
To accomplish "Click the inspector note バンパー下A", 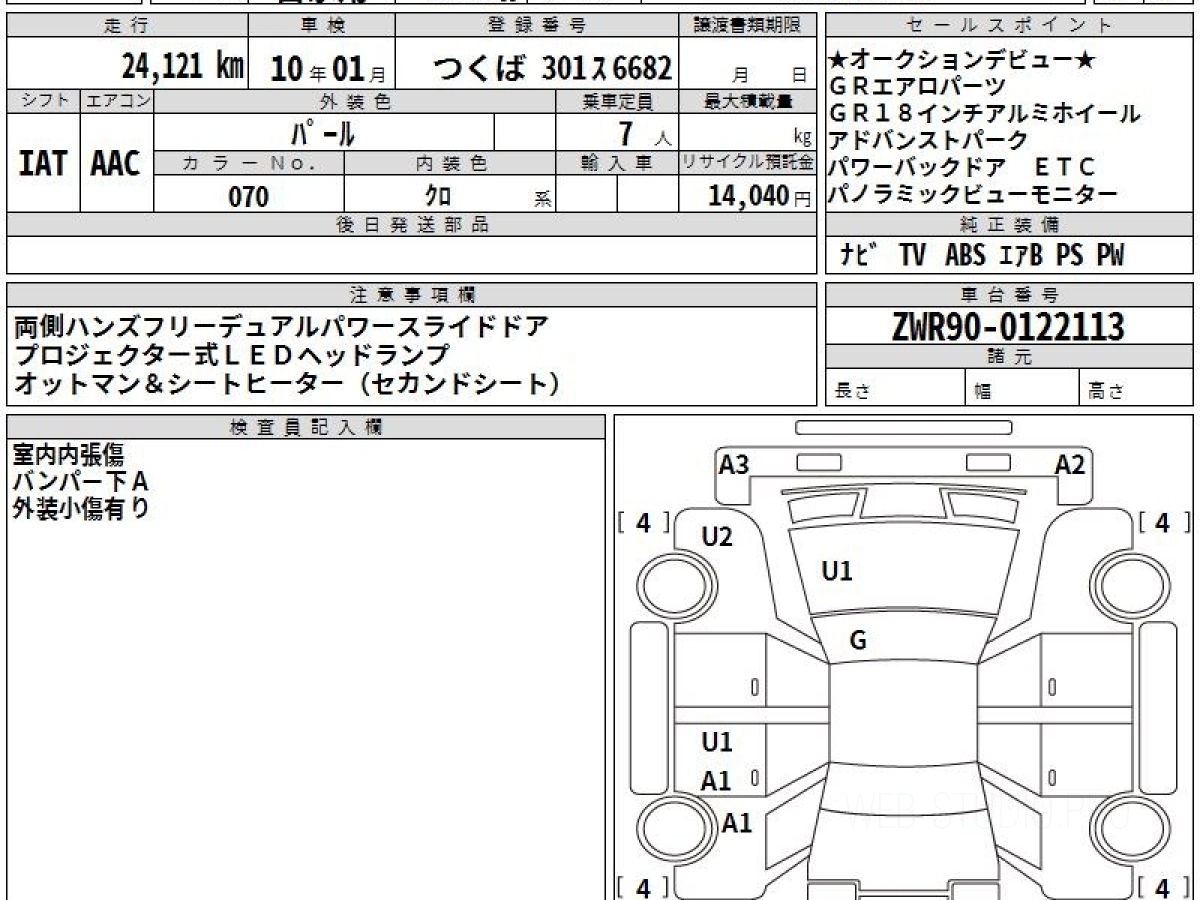I will click(80, 482).
